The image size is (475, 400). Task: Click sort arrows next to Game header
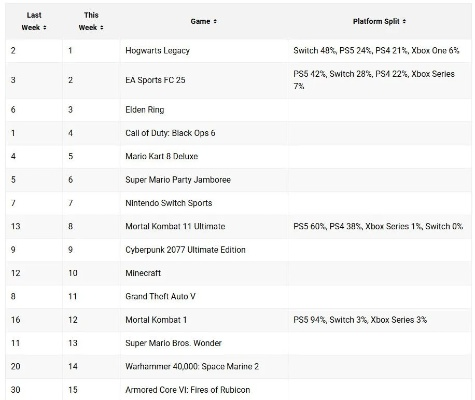(x=215, y=21)
